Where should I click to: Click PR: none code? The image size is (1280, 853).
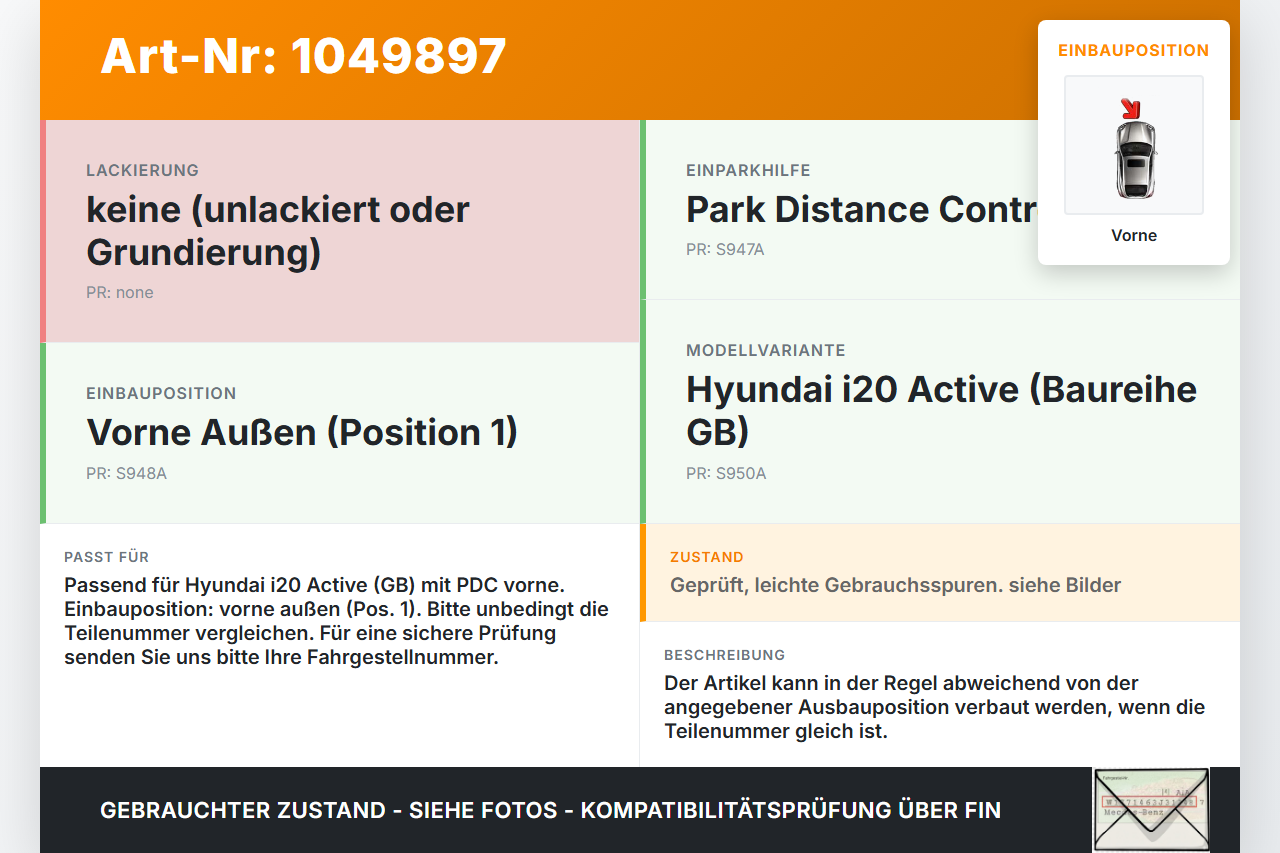click(x=120, y=293)
